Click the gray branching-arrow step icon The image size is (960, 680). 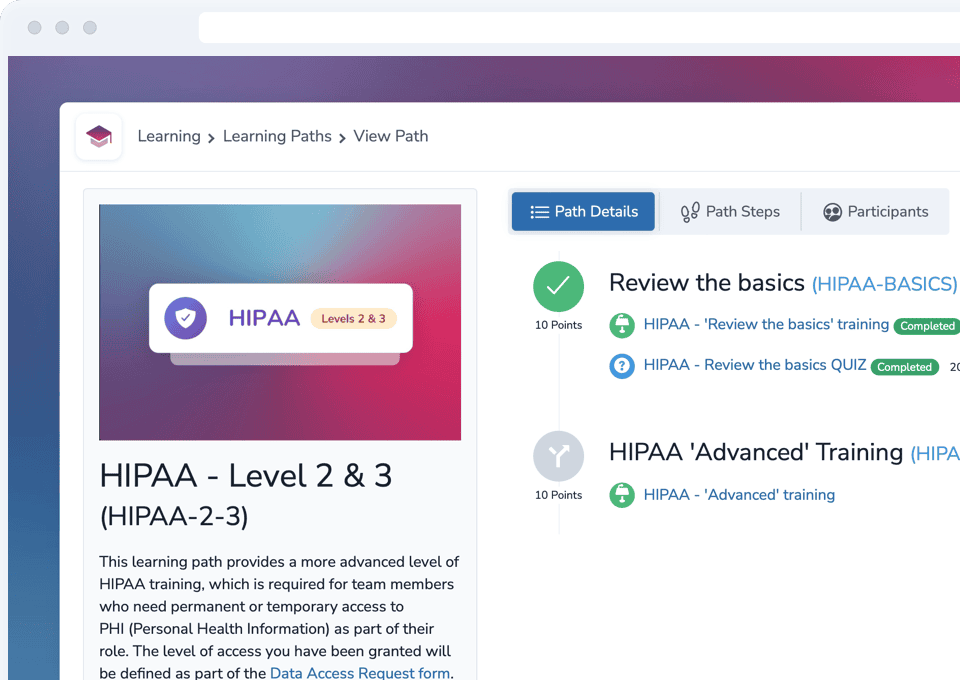[x=558, y=456]
